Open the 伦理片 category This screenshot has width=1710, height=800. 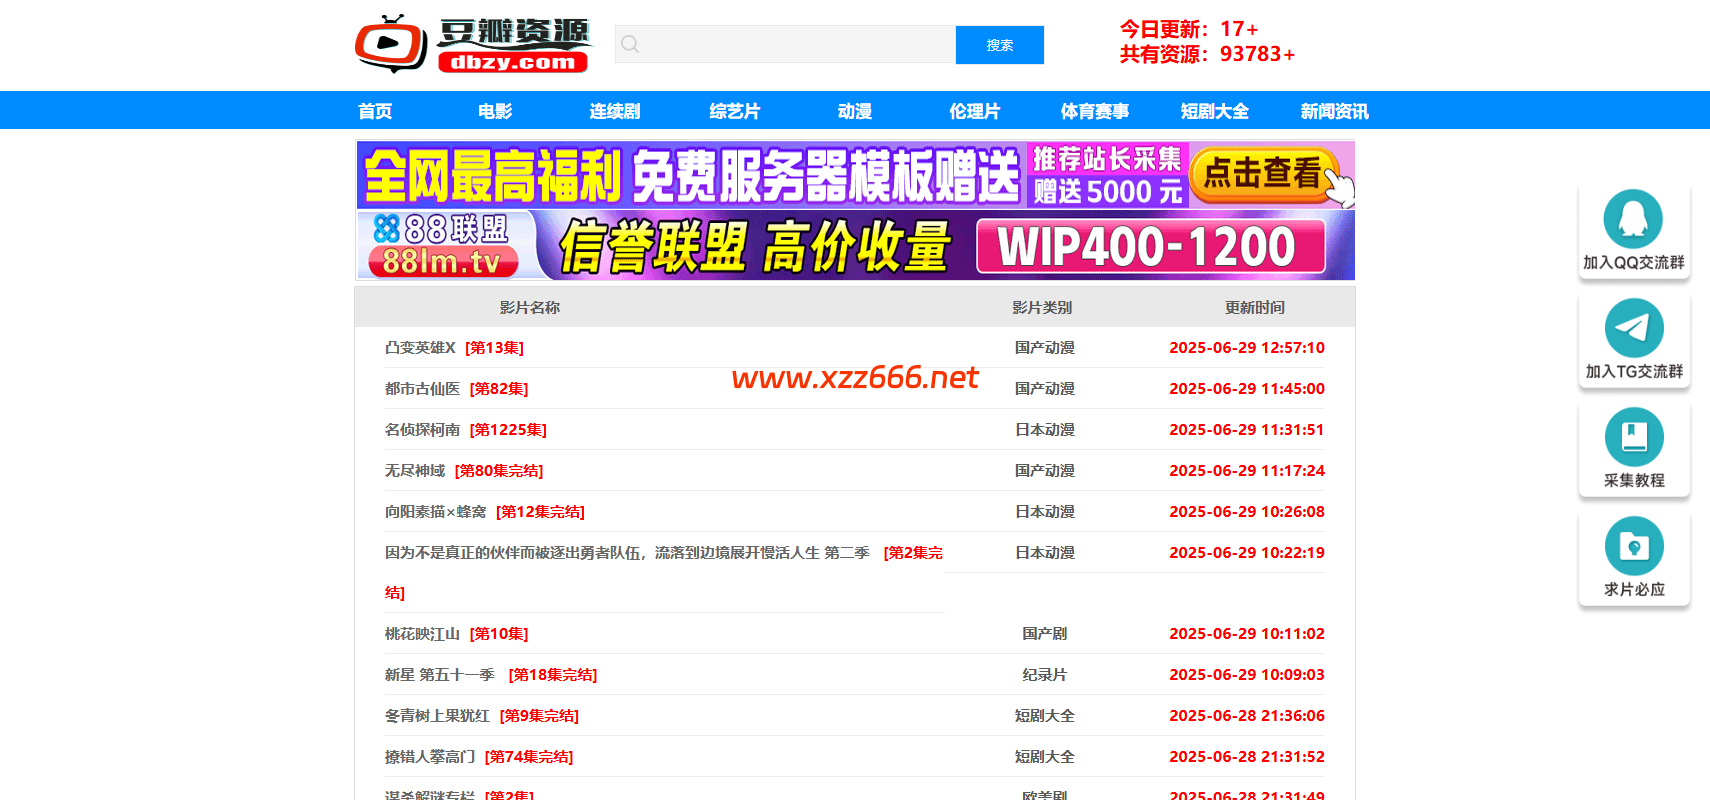tap(975, 111)
